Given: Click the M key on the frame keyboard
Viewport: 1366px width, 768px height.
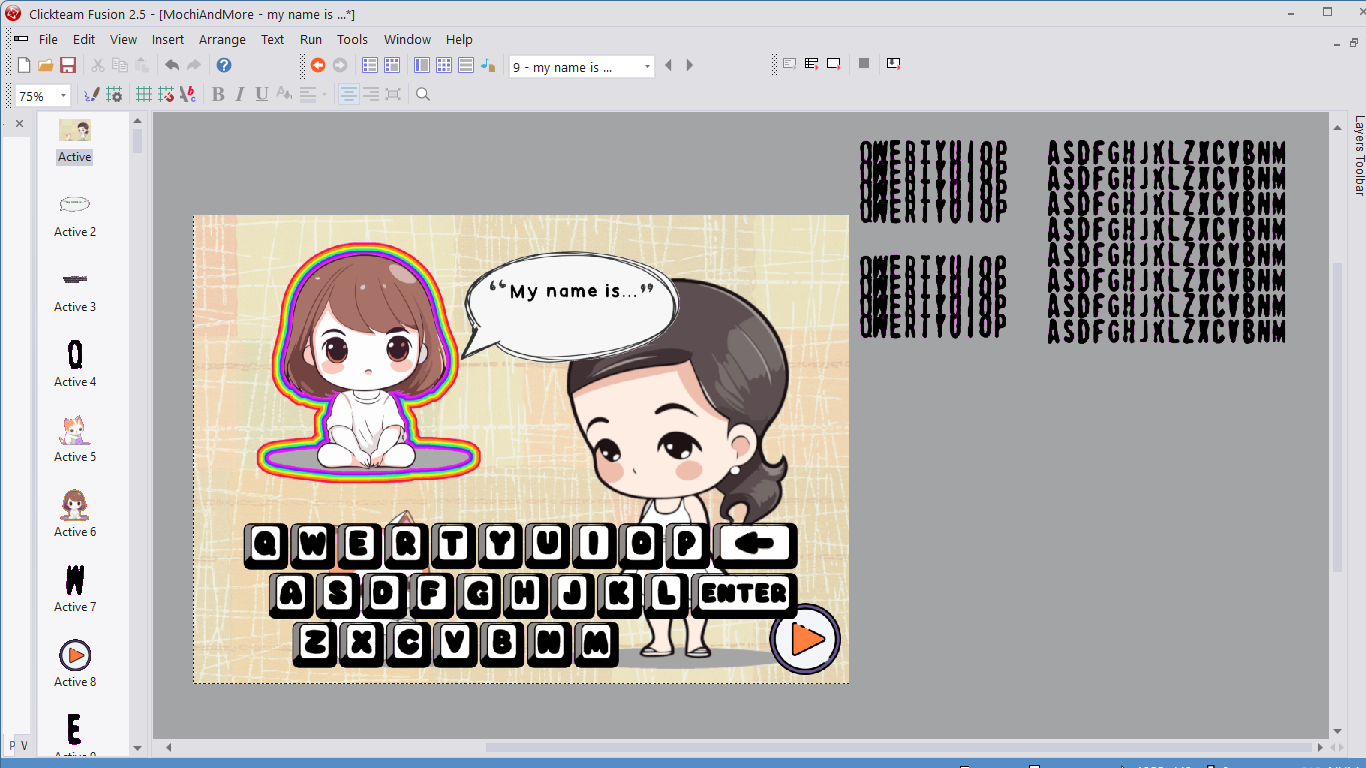Looking at the screenshot, I should pyautogui.click(x=596, y=643).
